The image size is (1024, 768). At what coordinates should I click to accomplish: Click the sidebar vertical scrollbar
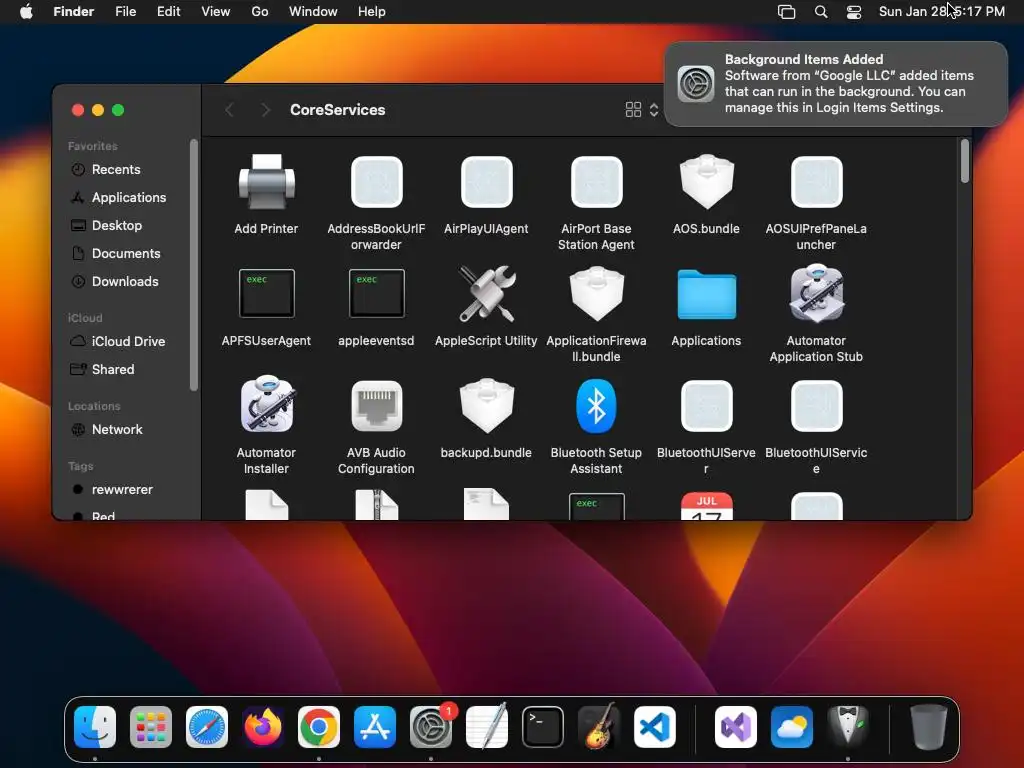193,264
